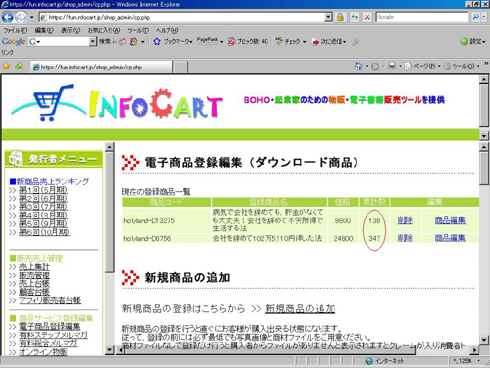The height and width of the screenshot is (368, 490).
Task: Open the Google toolbar 設定 menu
Action: (472, 42)
